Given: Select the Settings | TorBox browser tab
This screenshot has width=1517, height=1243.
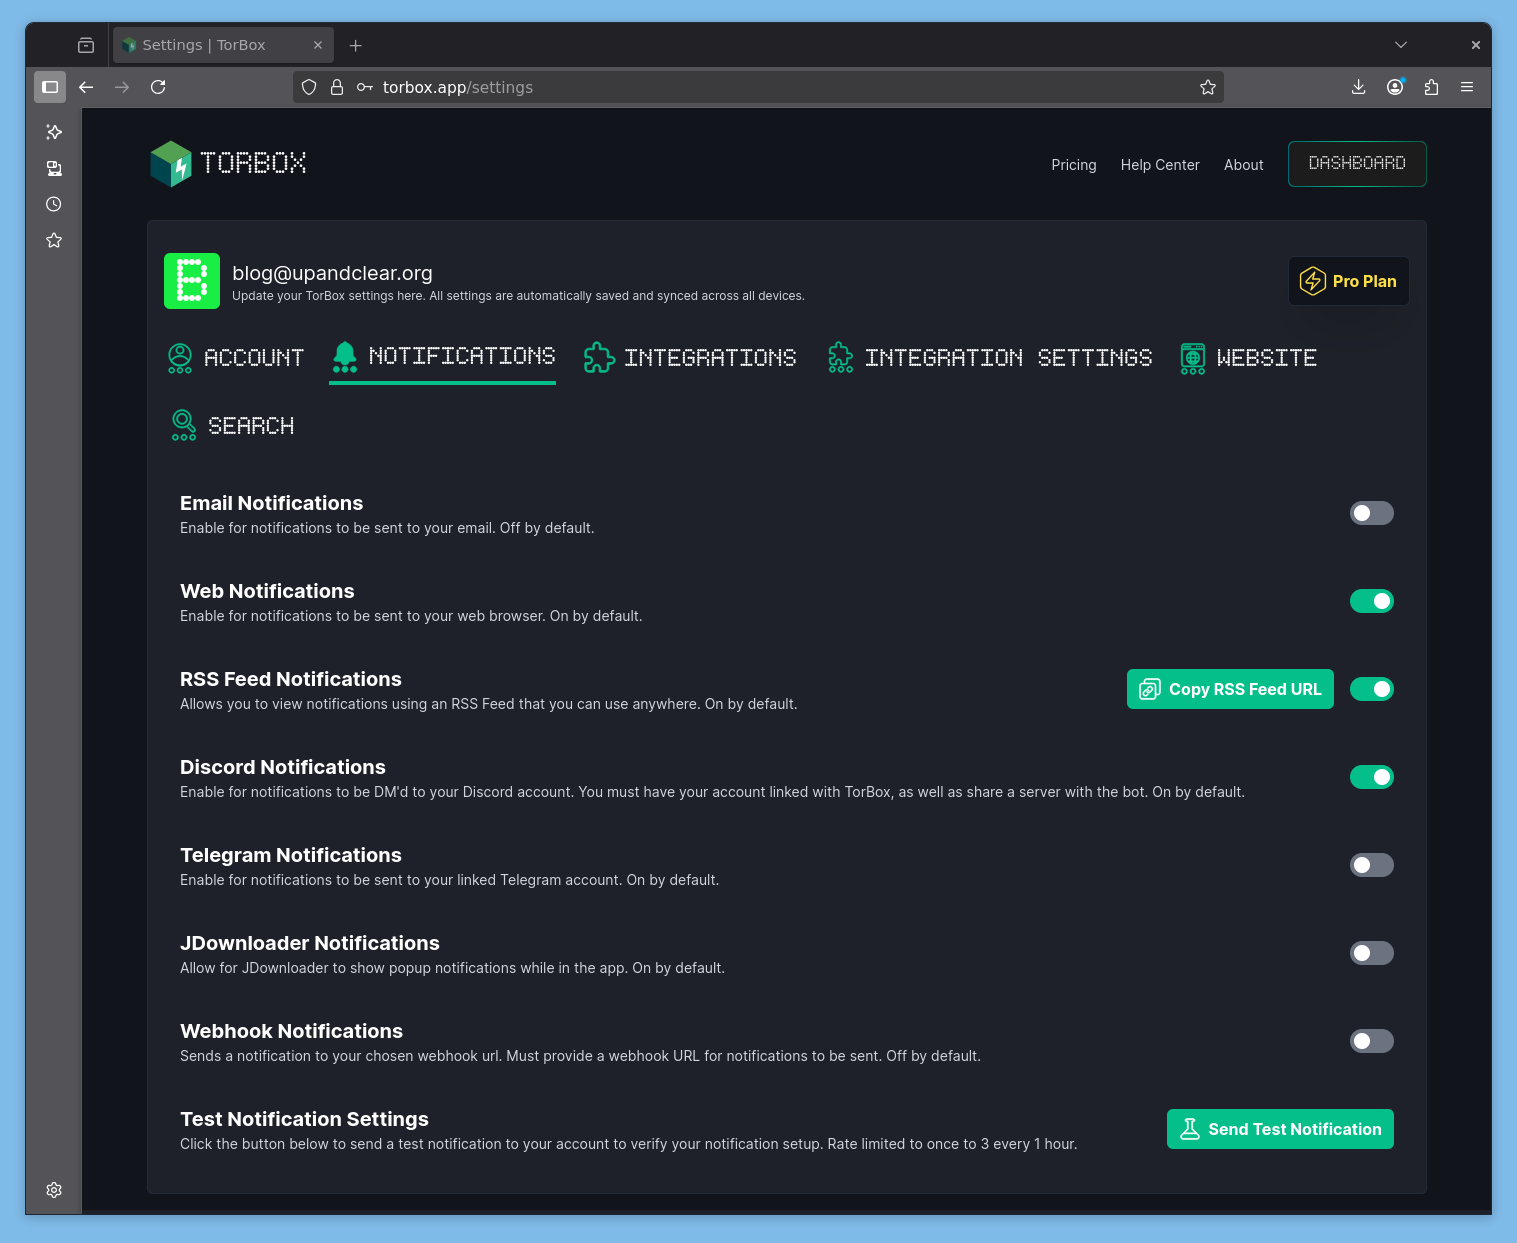Looking at the screenshot, I should (222, 45).
